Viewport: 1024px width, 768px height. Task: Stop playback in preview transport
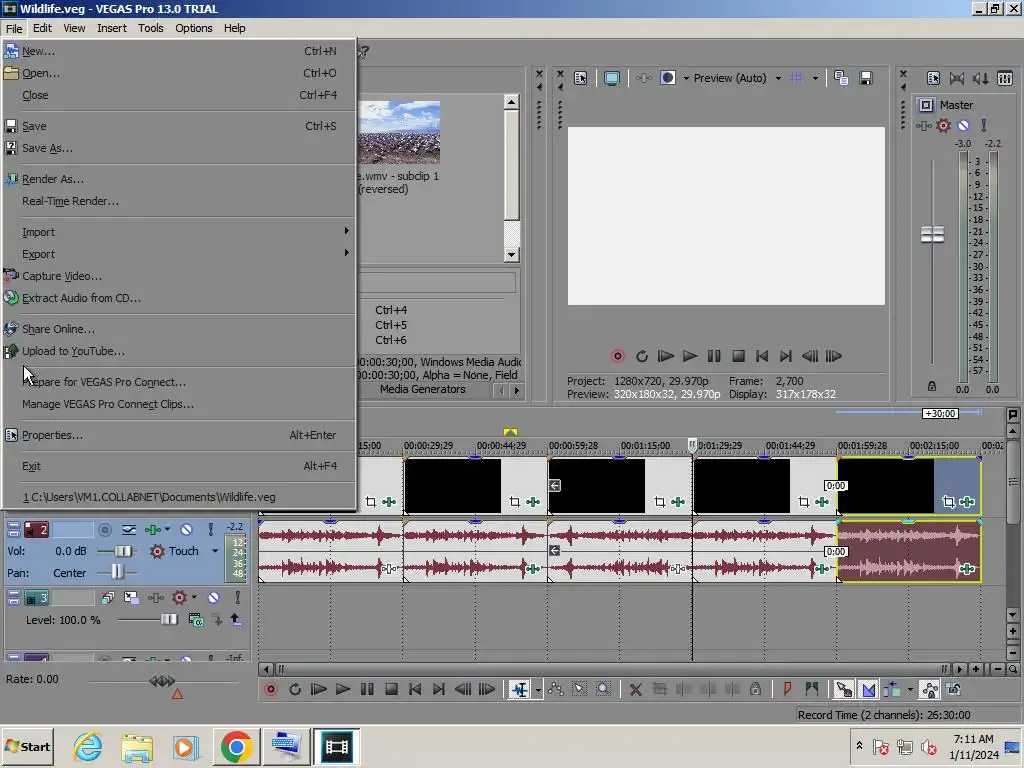pyautogui.click(x=739, y=356)
